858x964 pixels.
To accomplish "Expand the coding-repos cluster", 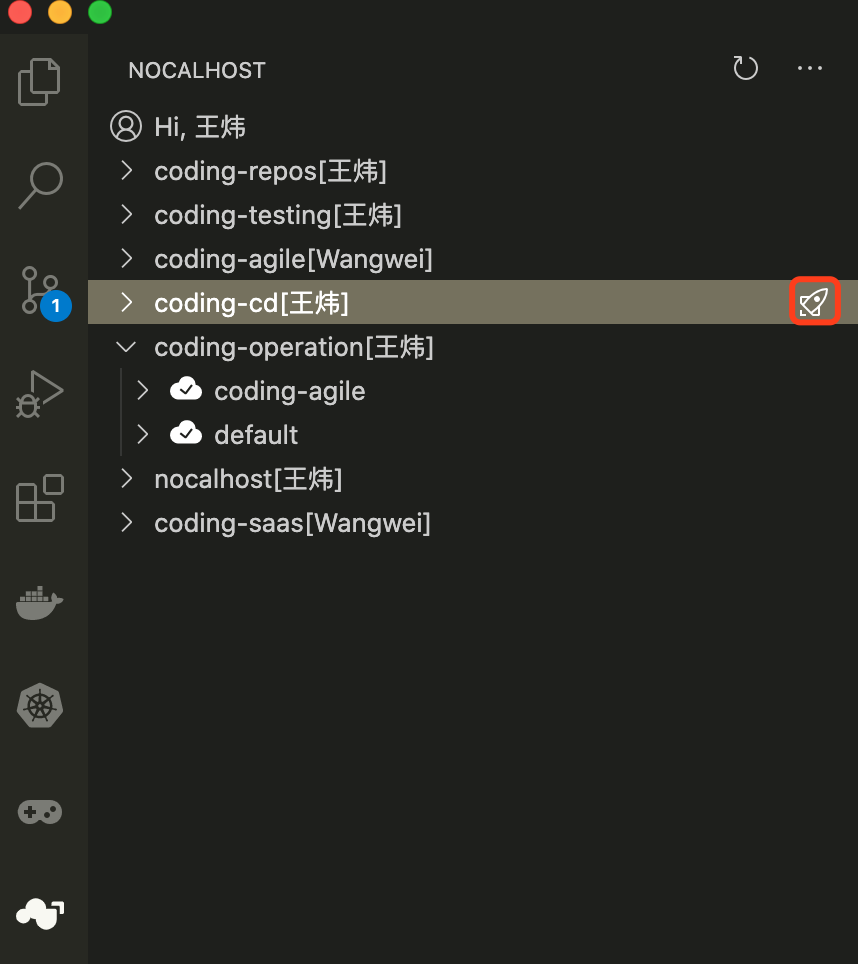I will 126,171.
